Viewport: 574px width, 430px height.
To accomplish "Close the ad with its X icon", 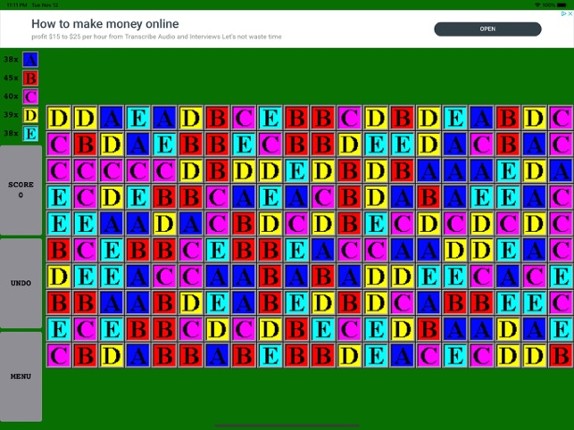I will 570,14.
